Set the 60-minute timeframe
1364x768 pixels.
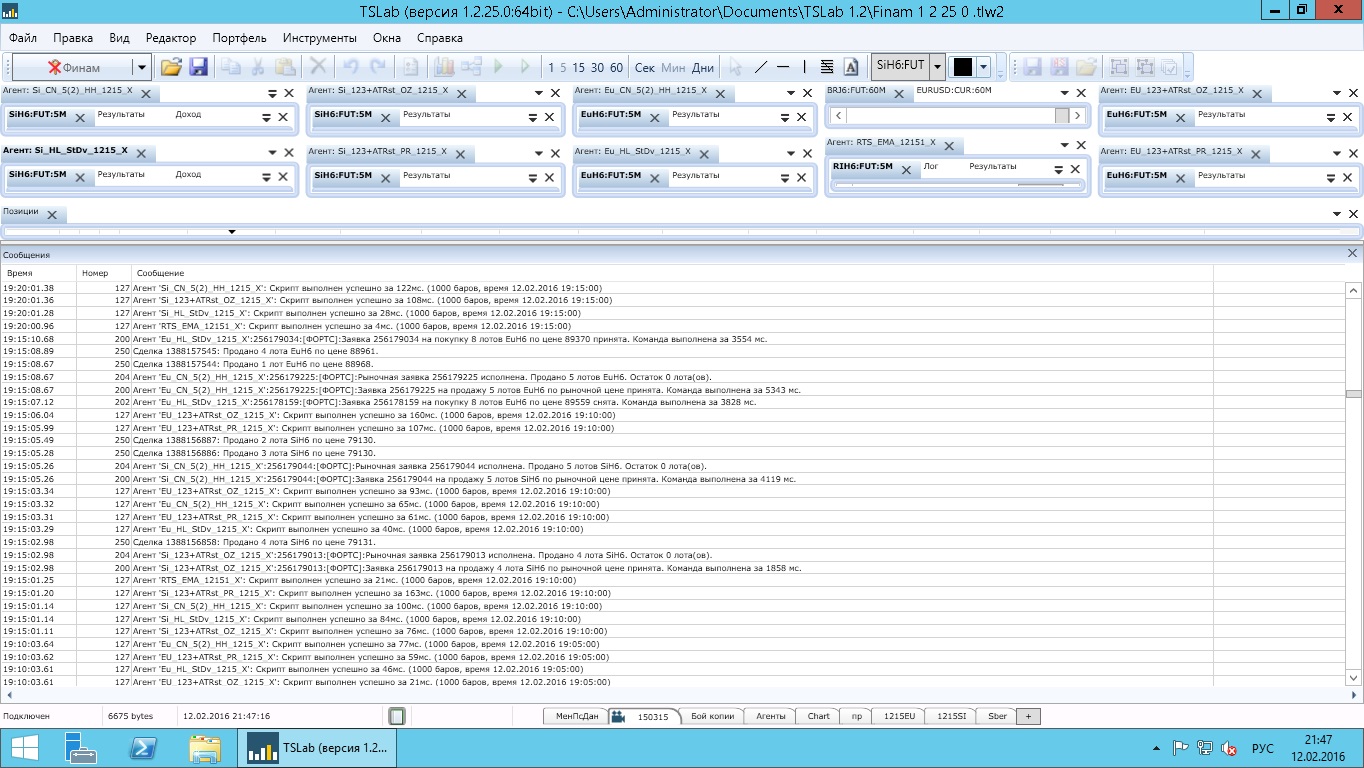click(x=616, y=68)
